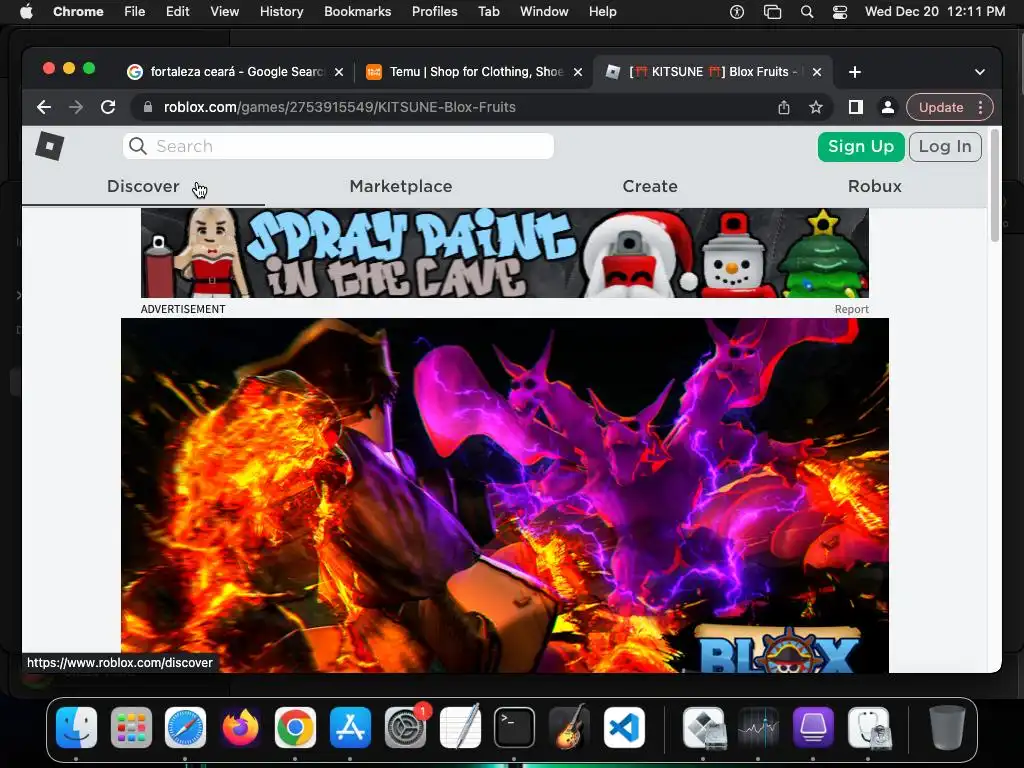This screenshot has width=1024, height=768.
Task: Open the Profiles menu
Action: [434, 11]
